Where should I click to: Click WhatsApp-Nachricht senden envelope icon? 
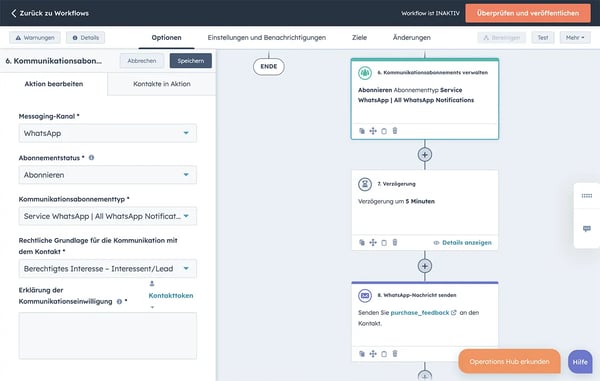point(365,295)
